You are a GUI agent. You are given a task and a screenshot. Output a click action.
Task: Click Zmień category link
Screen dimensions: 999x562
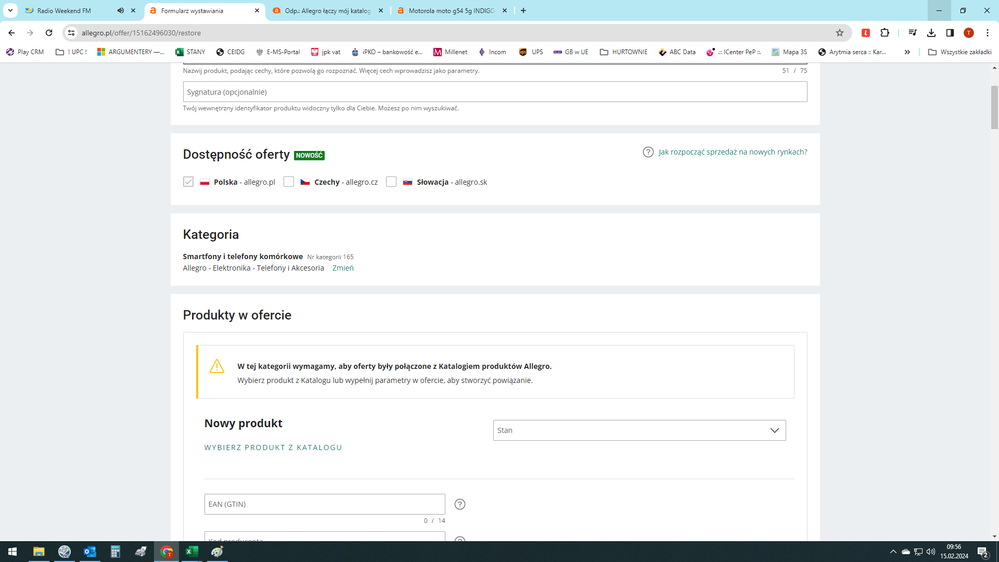343,268
